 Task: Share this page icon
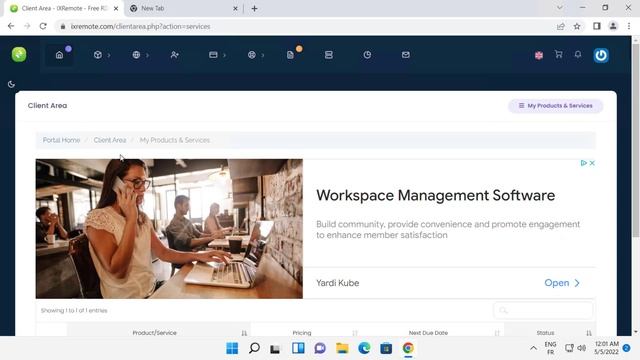point(560,26)
